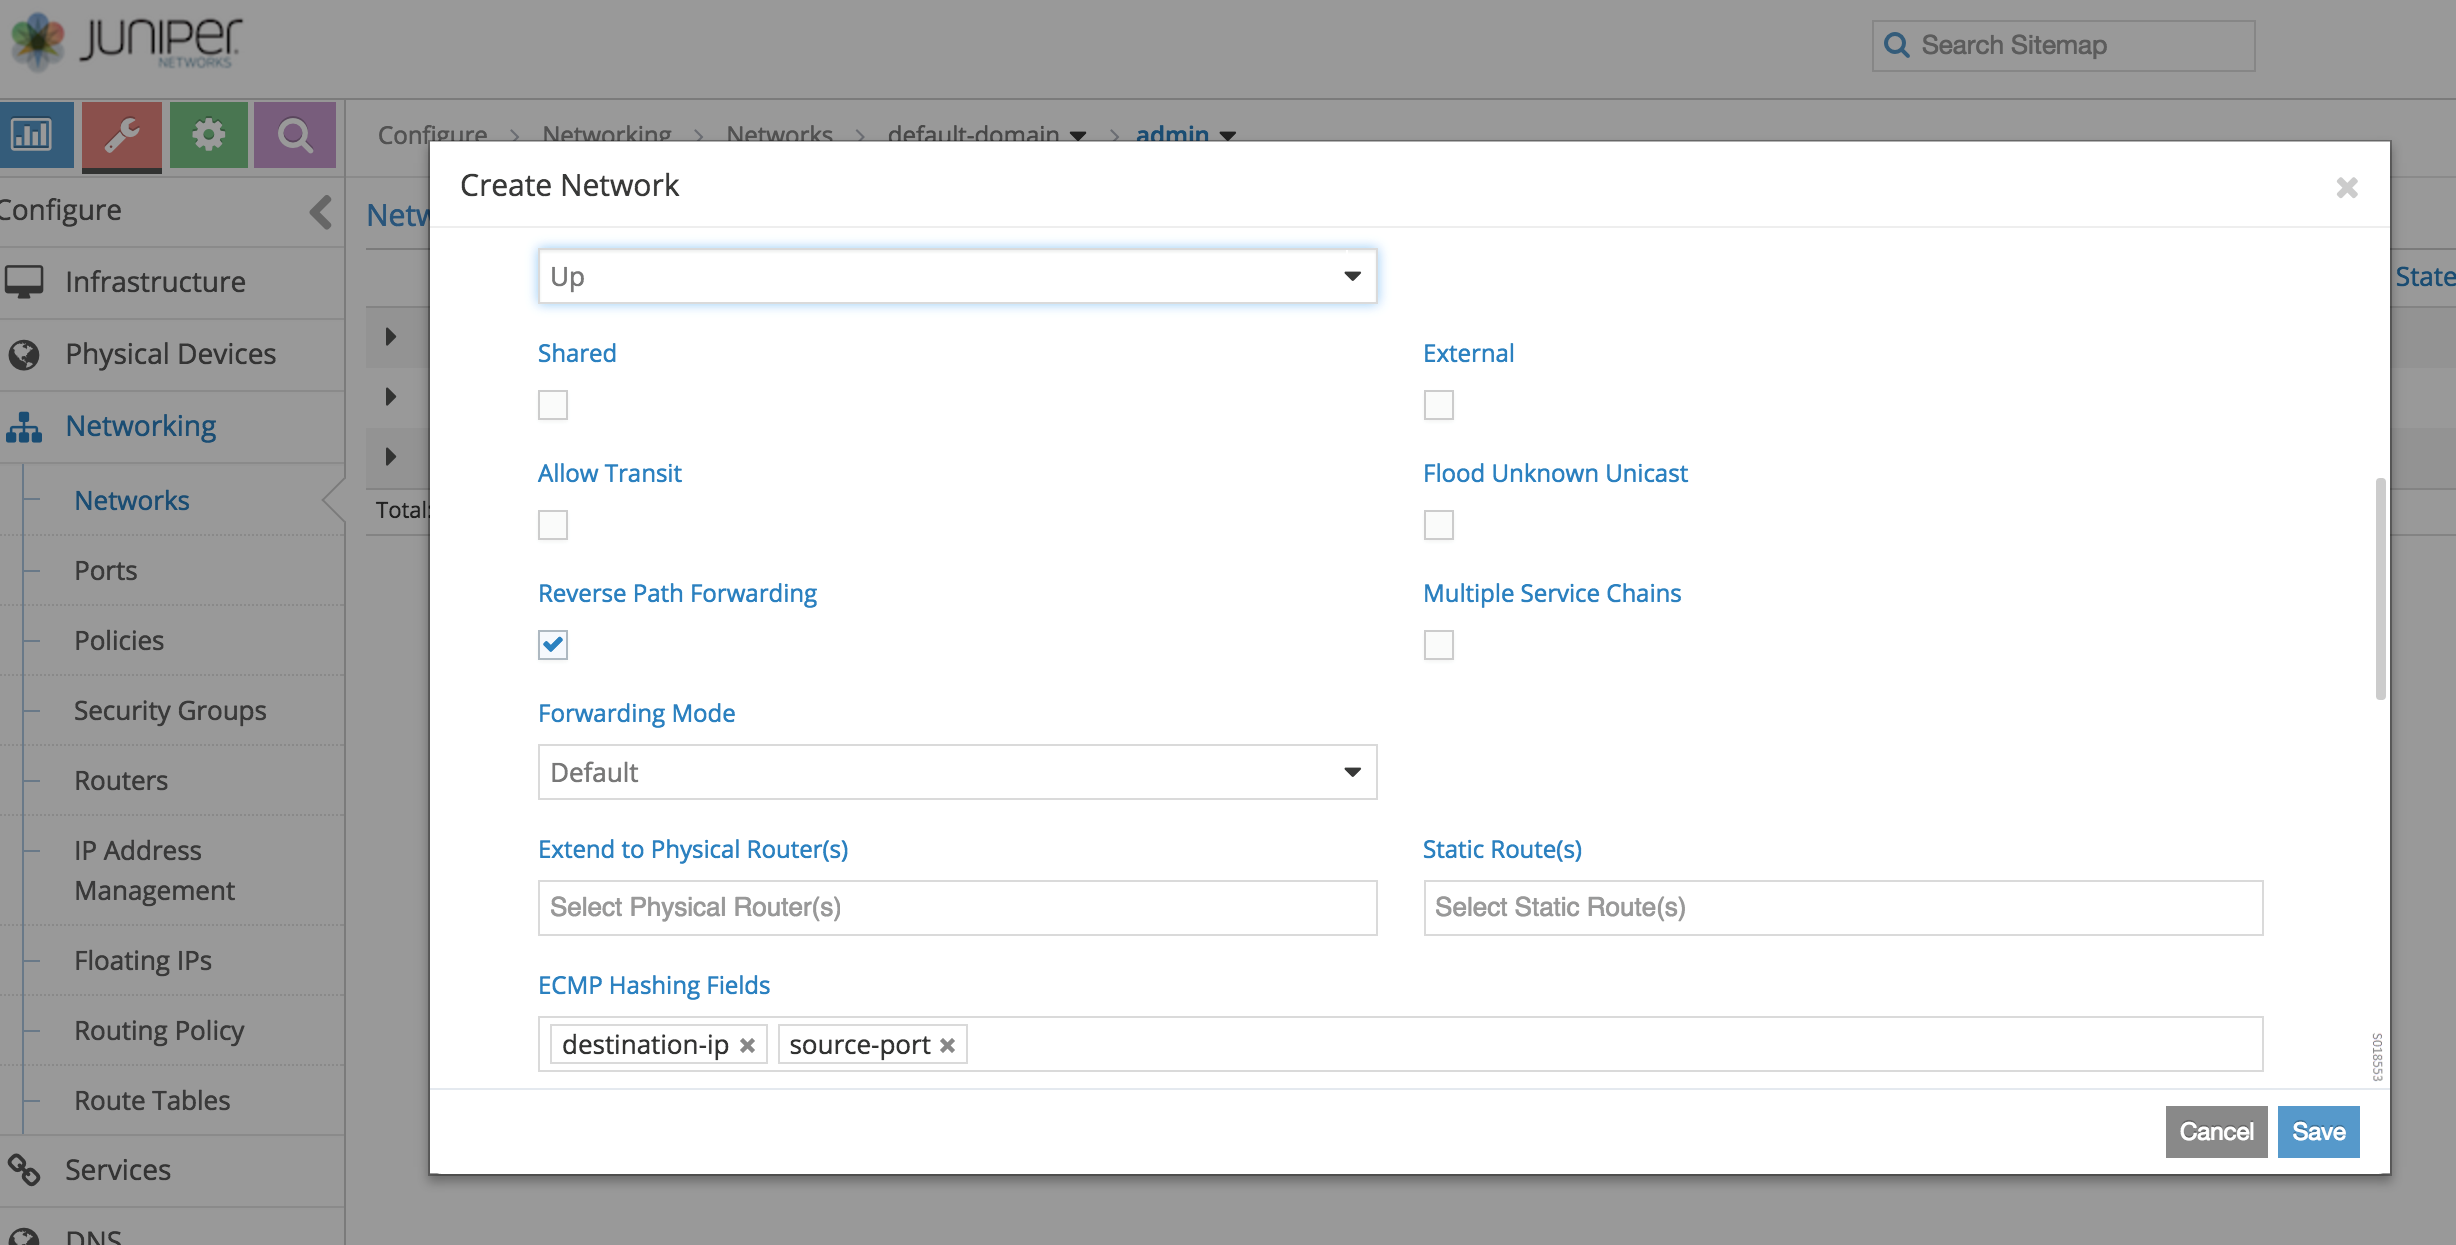Click the dialog vertical scrollbar
This screenshot has height=1245, width=2456.
pos(2380,590)
